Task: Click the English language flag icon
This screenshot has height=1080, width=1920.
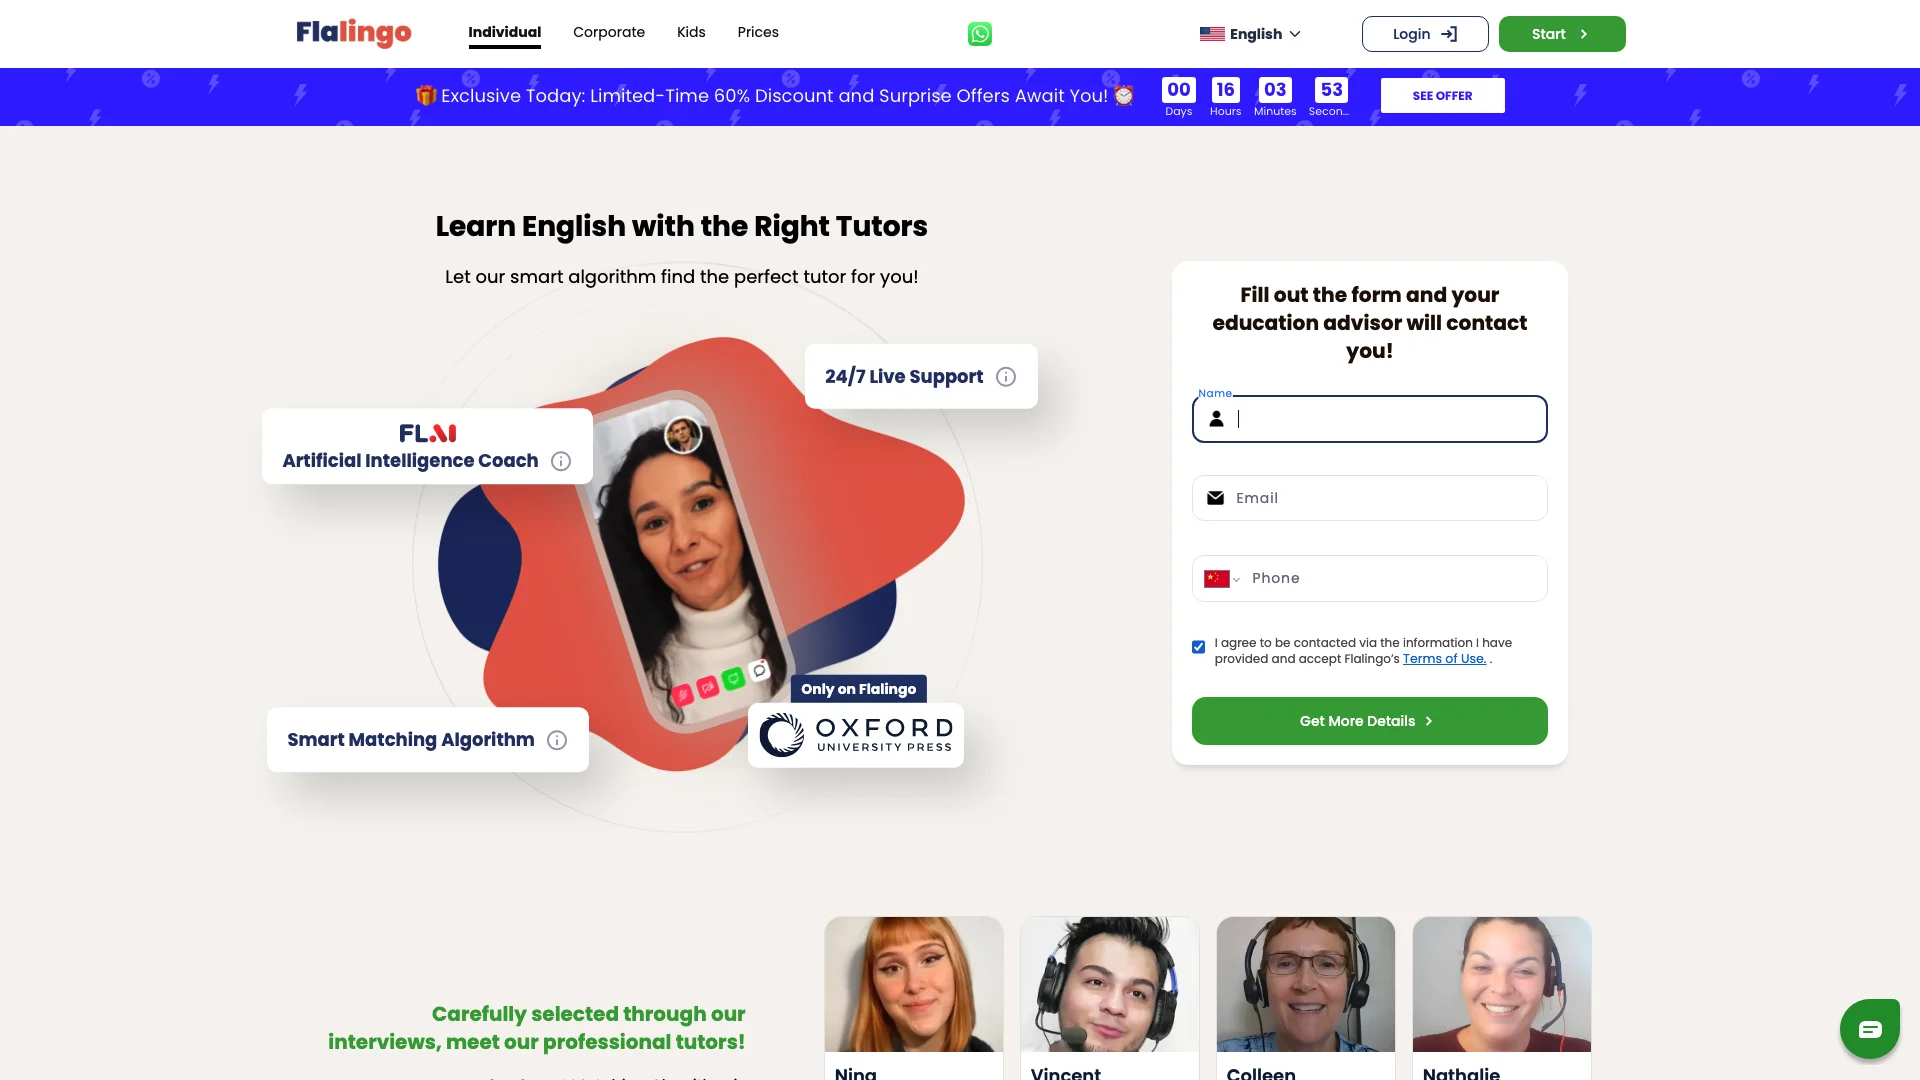Action: point(1209,33)
